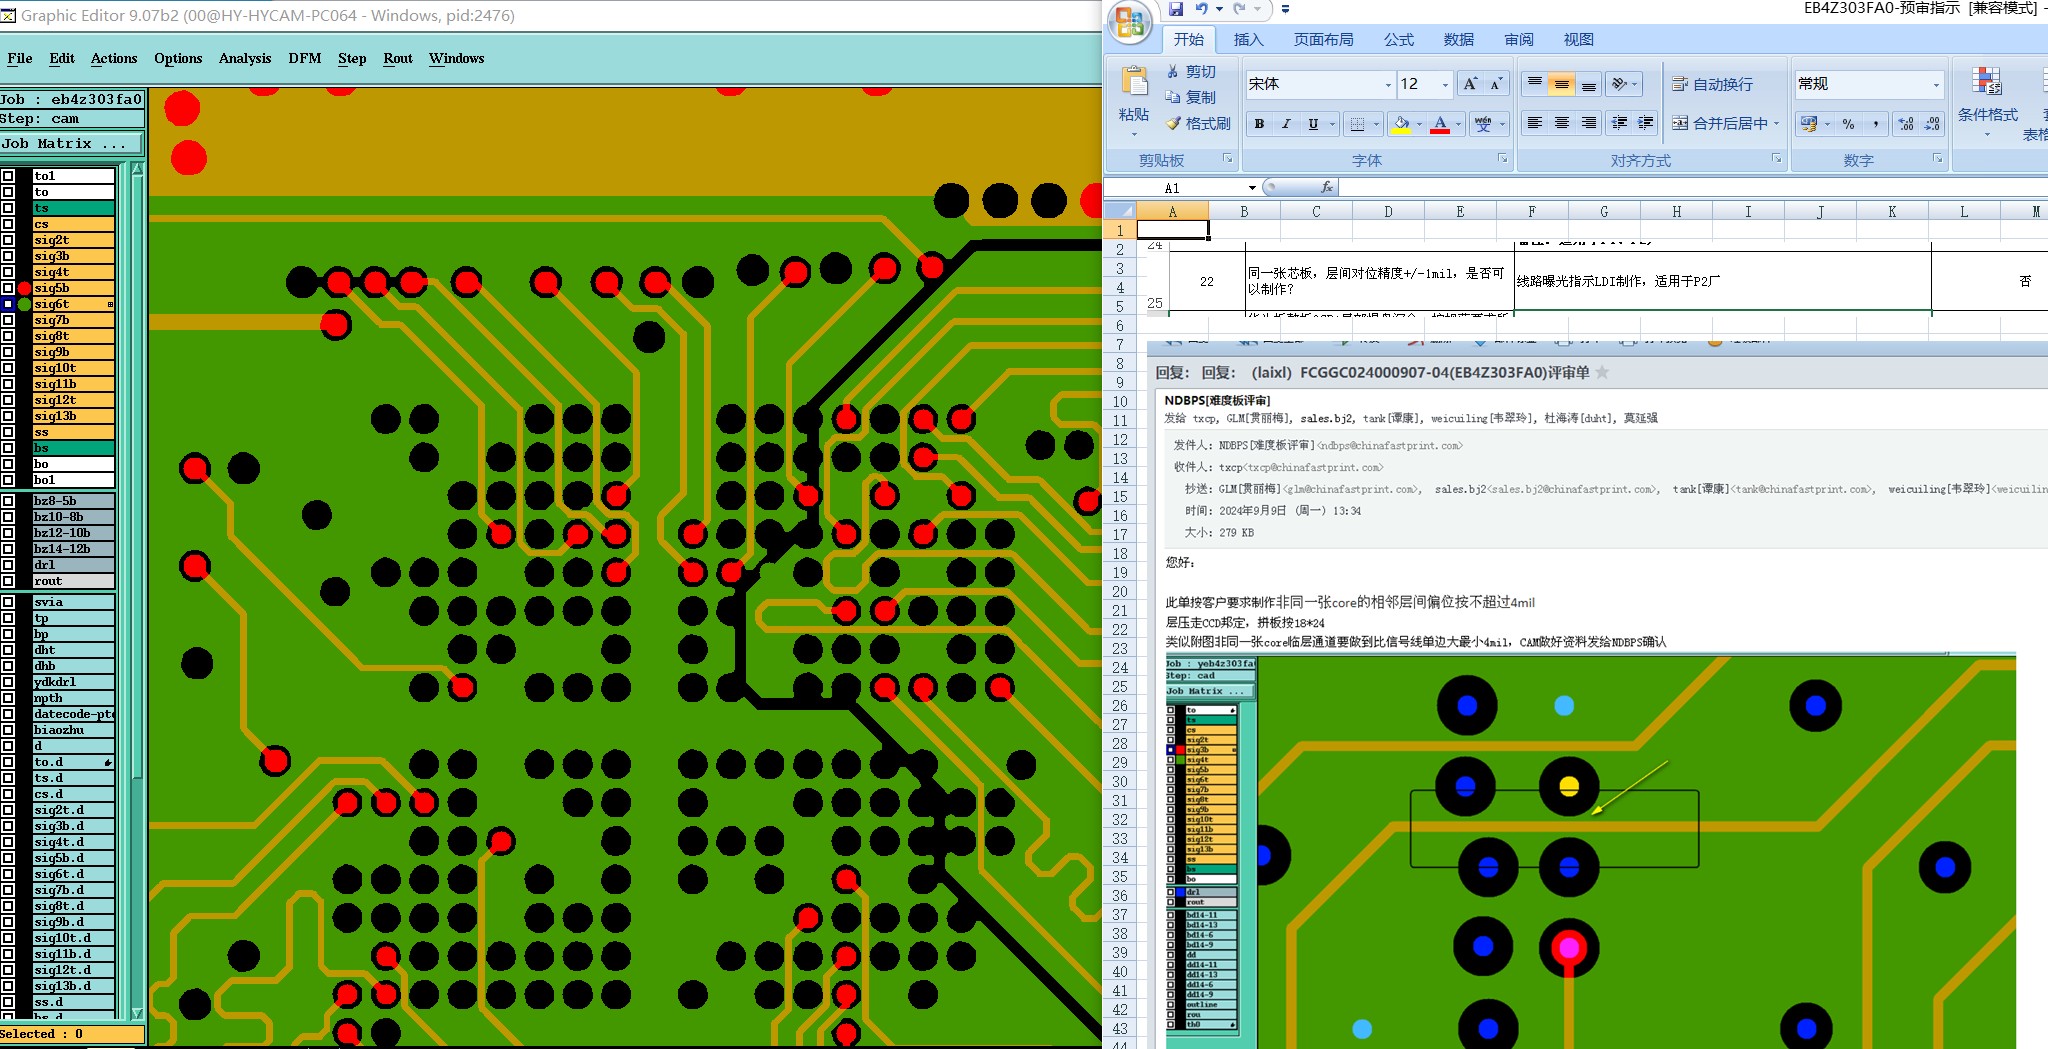Toggle the checkbox for layer ts
This screenshot has width=2048, height=1049.
8,208
